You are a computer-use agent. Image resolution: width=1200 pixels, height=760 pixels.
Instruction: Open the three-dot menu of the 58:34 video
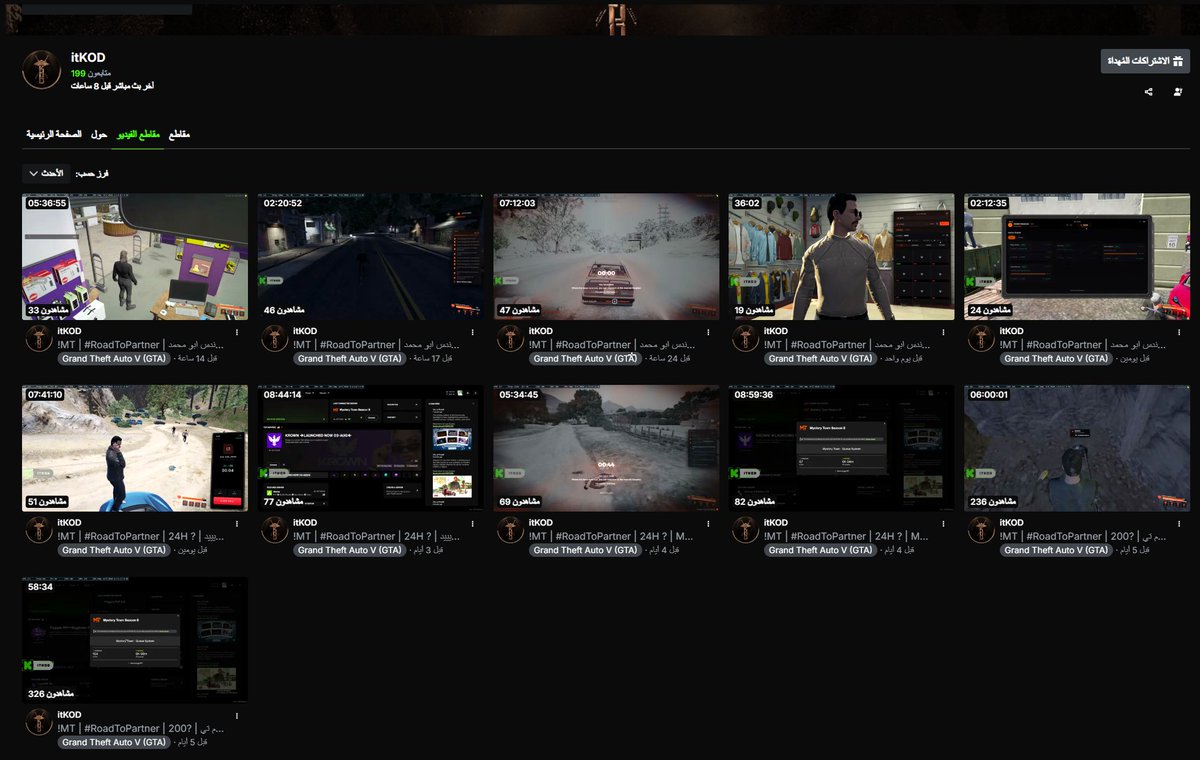tap(237, 716)
